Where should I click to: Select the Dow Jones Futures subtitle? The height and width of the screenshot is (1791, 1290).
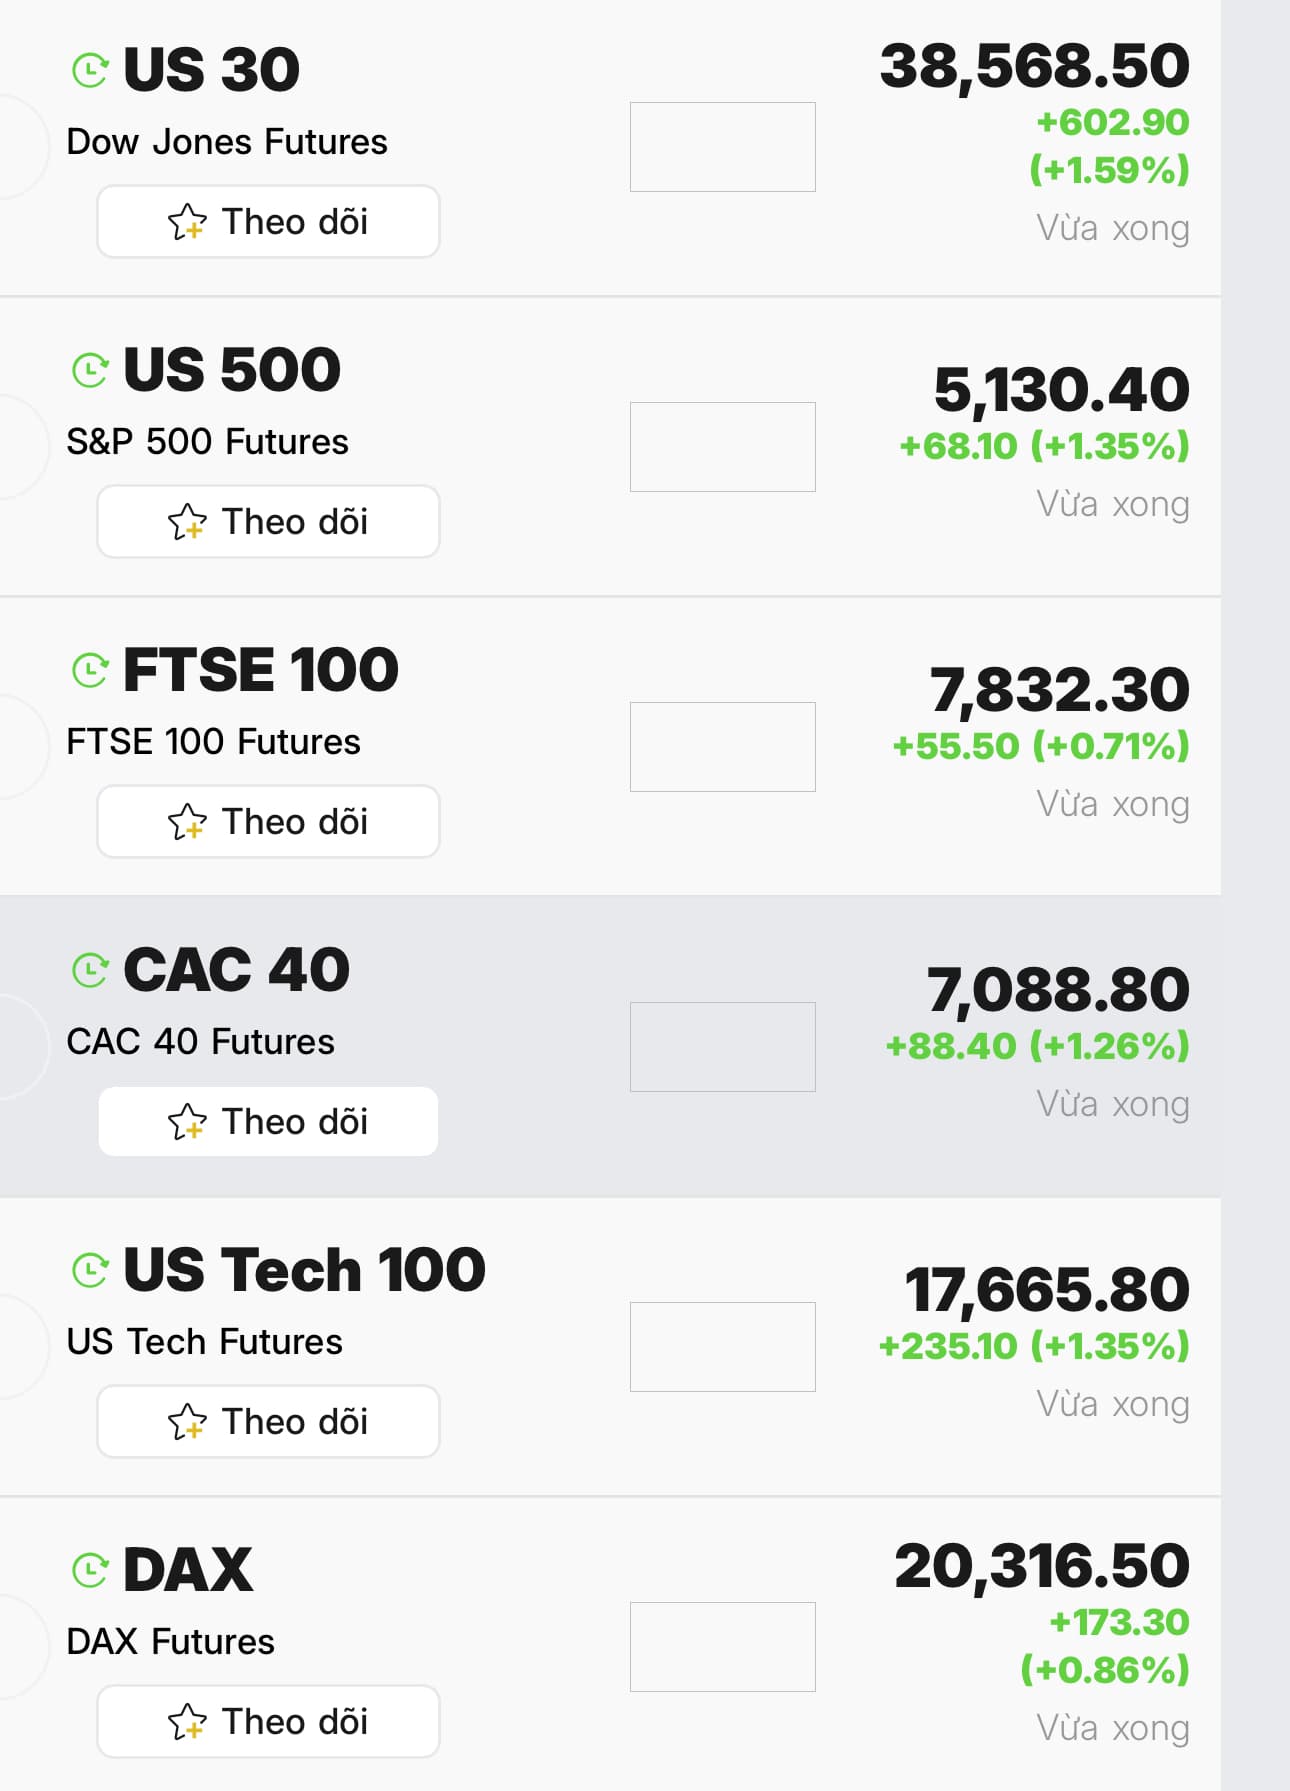click(x=227, y=142)
